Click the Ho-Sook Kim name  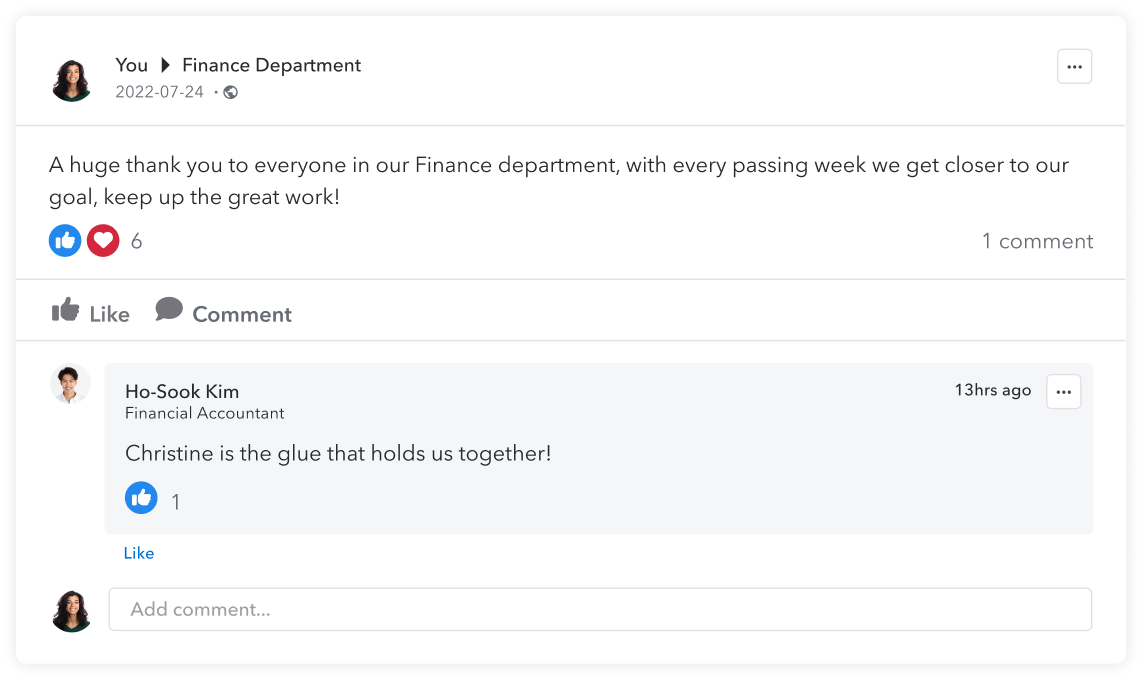pos(182,391)
